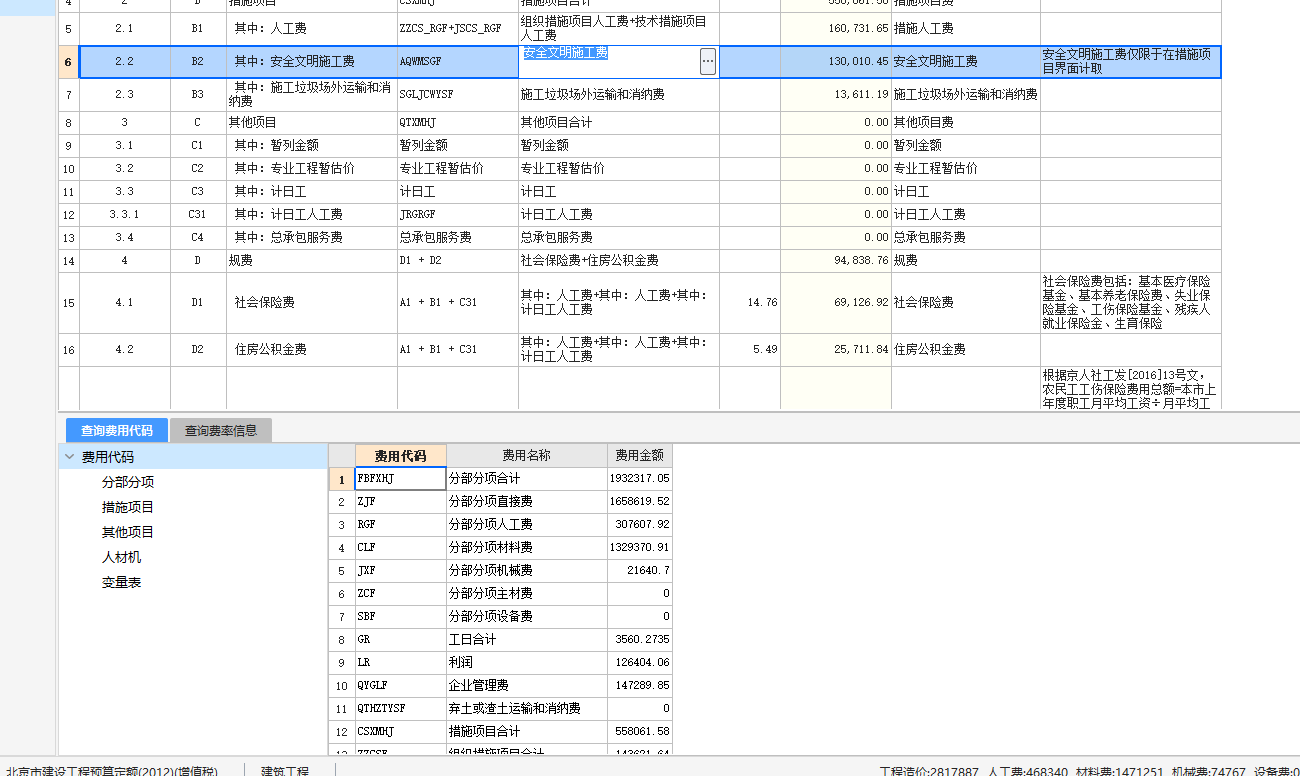
Task: Click the 5.49 rate cell
Action: coord(750,350)
